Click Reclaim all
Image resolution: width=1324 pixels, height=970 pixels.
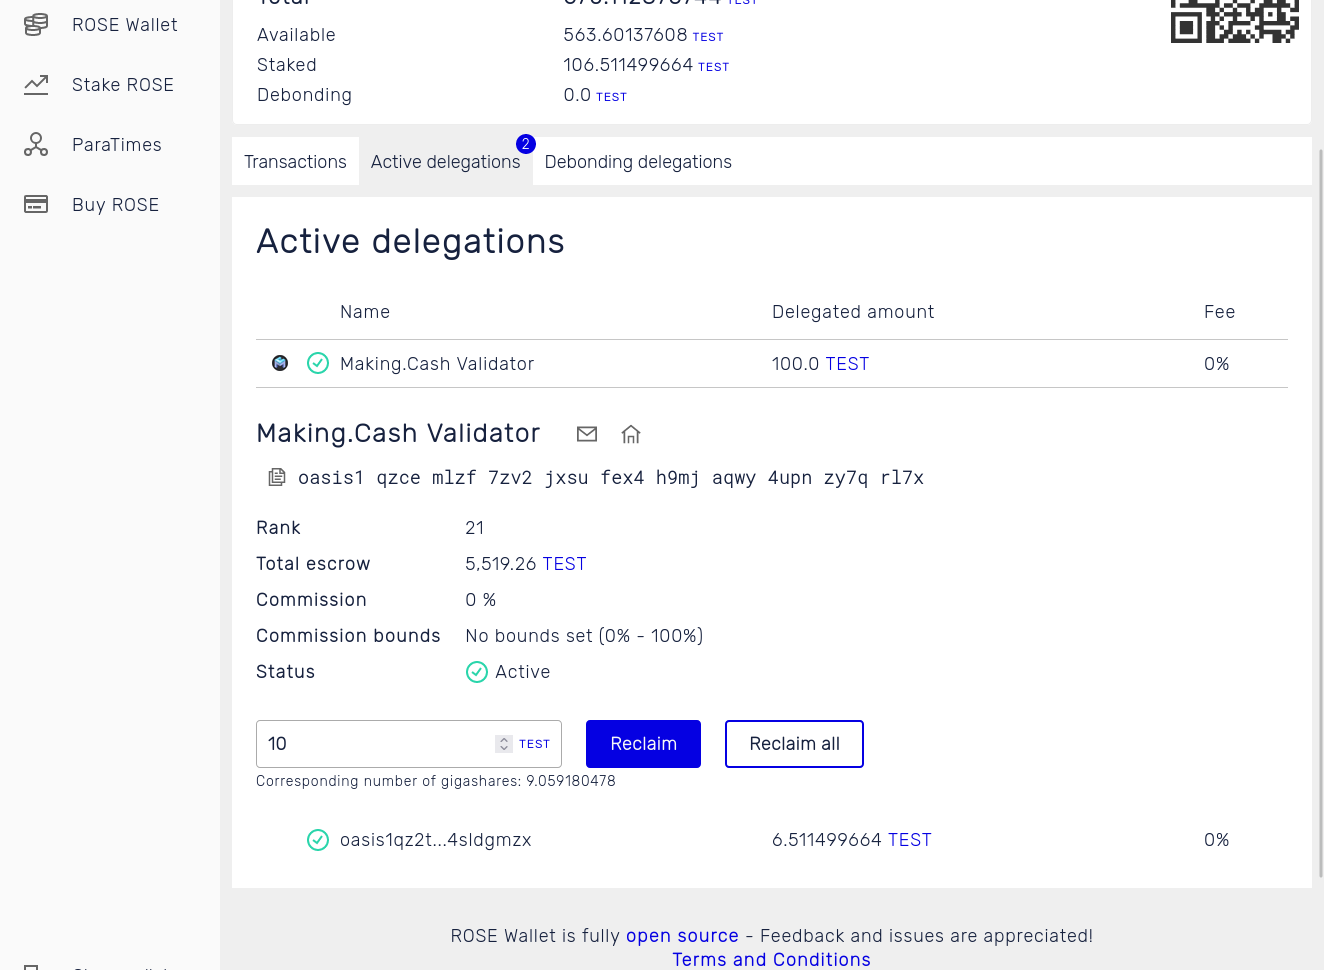point(794,743)
